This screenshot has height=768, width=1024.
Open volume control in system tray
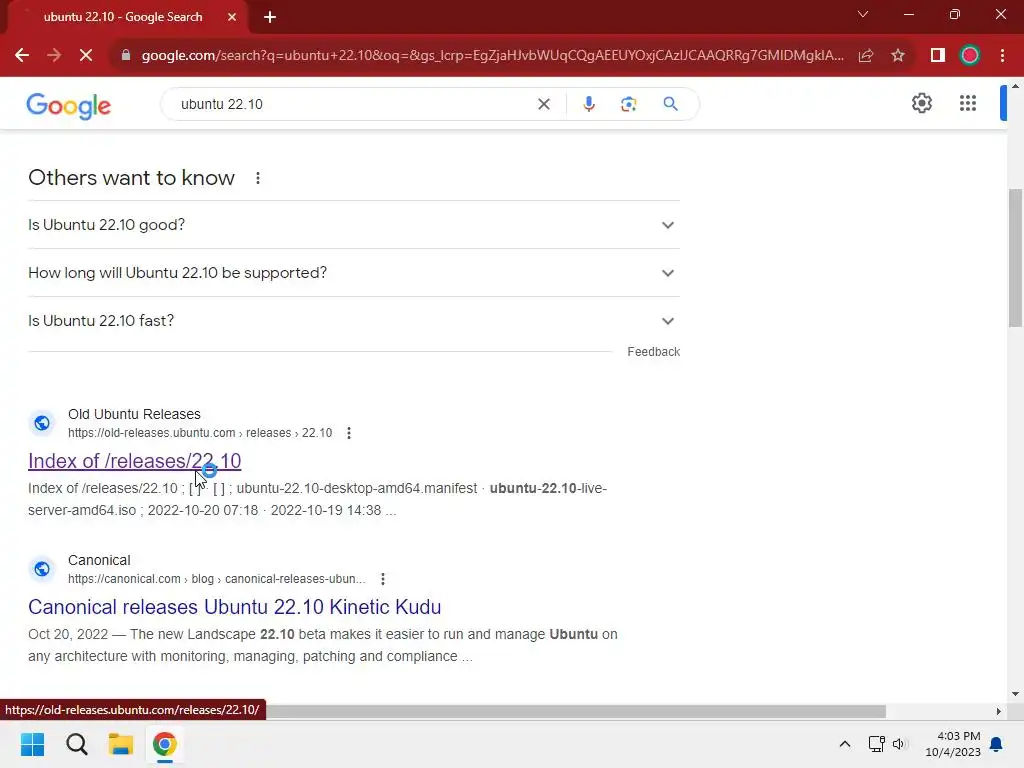click(x=900, y=744)
